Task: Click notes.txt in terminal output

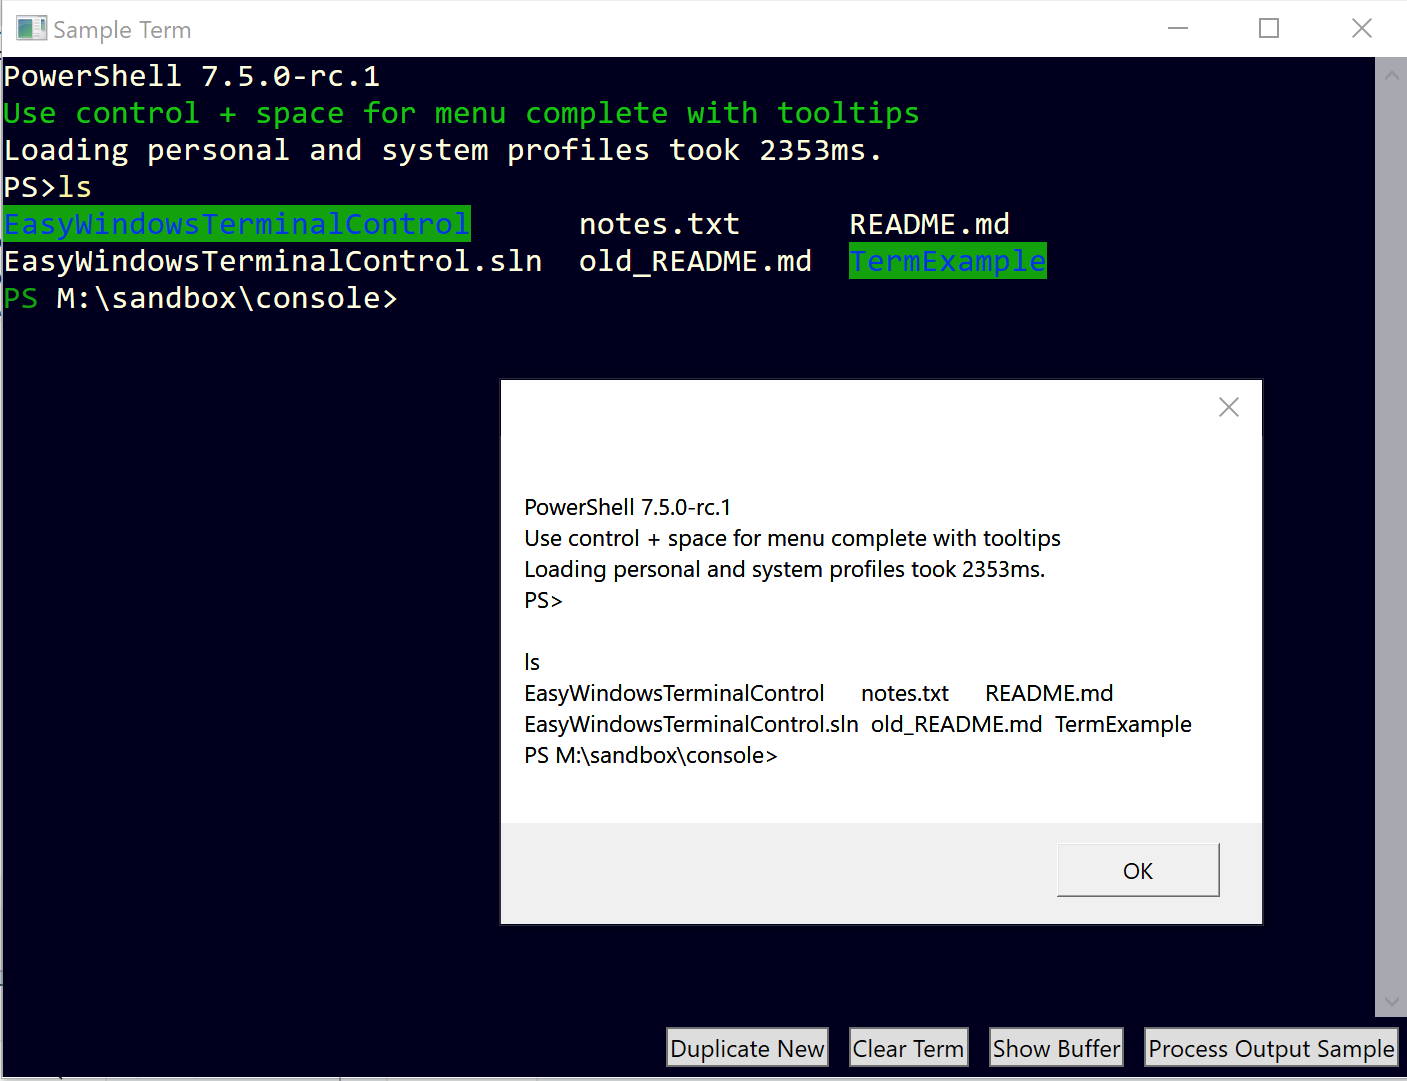Action: (x=659, y=224)
